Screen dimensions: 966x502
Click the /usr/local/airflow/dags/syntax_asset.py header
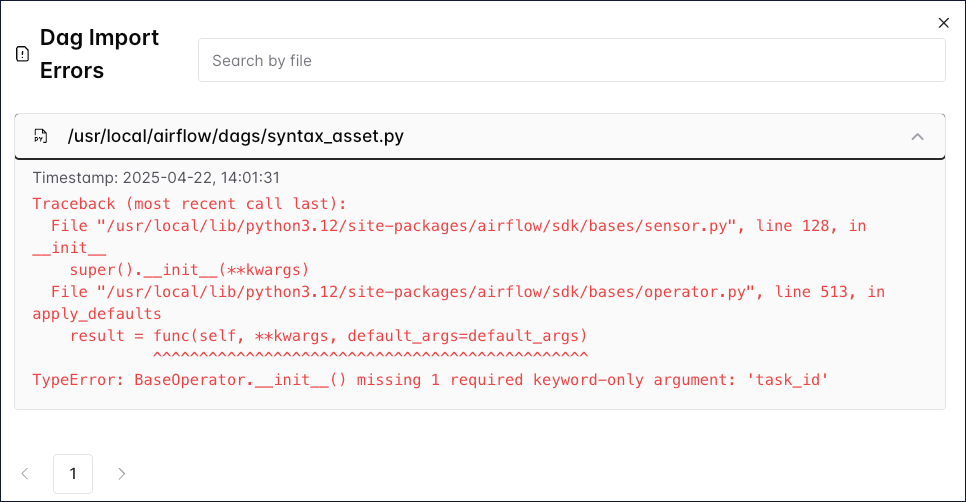[236, 136]
